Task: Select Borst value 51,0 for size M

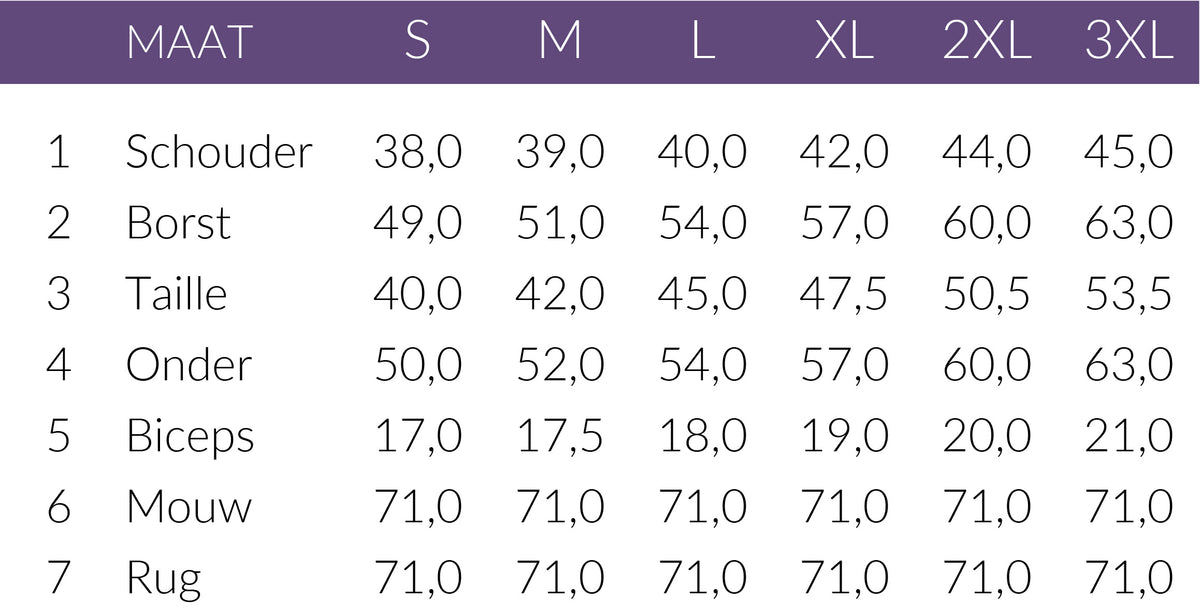Action: 560,223
